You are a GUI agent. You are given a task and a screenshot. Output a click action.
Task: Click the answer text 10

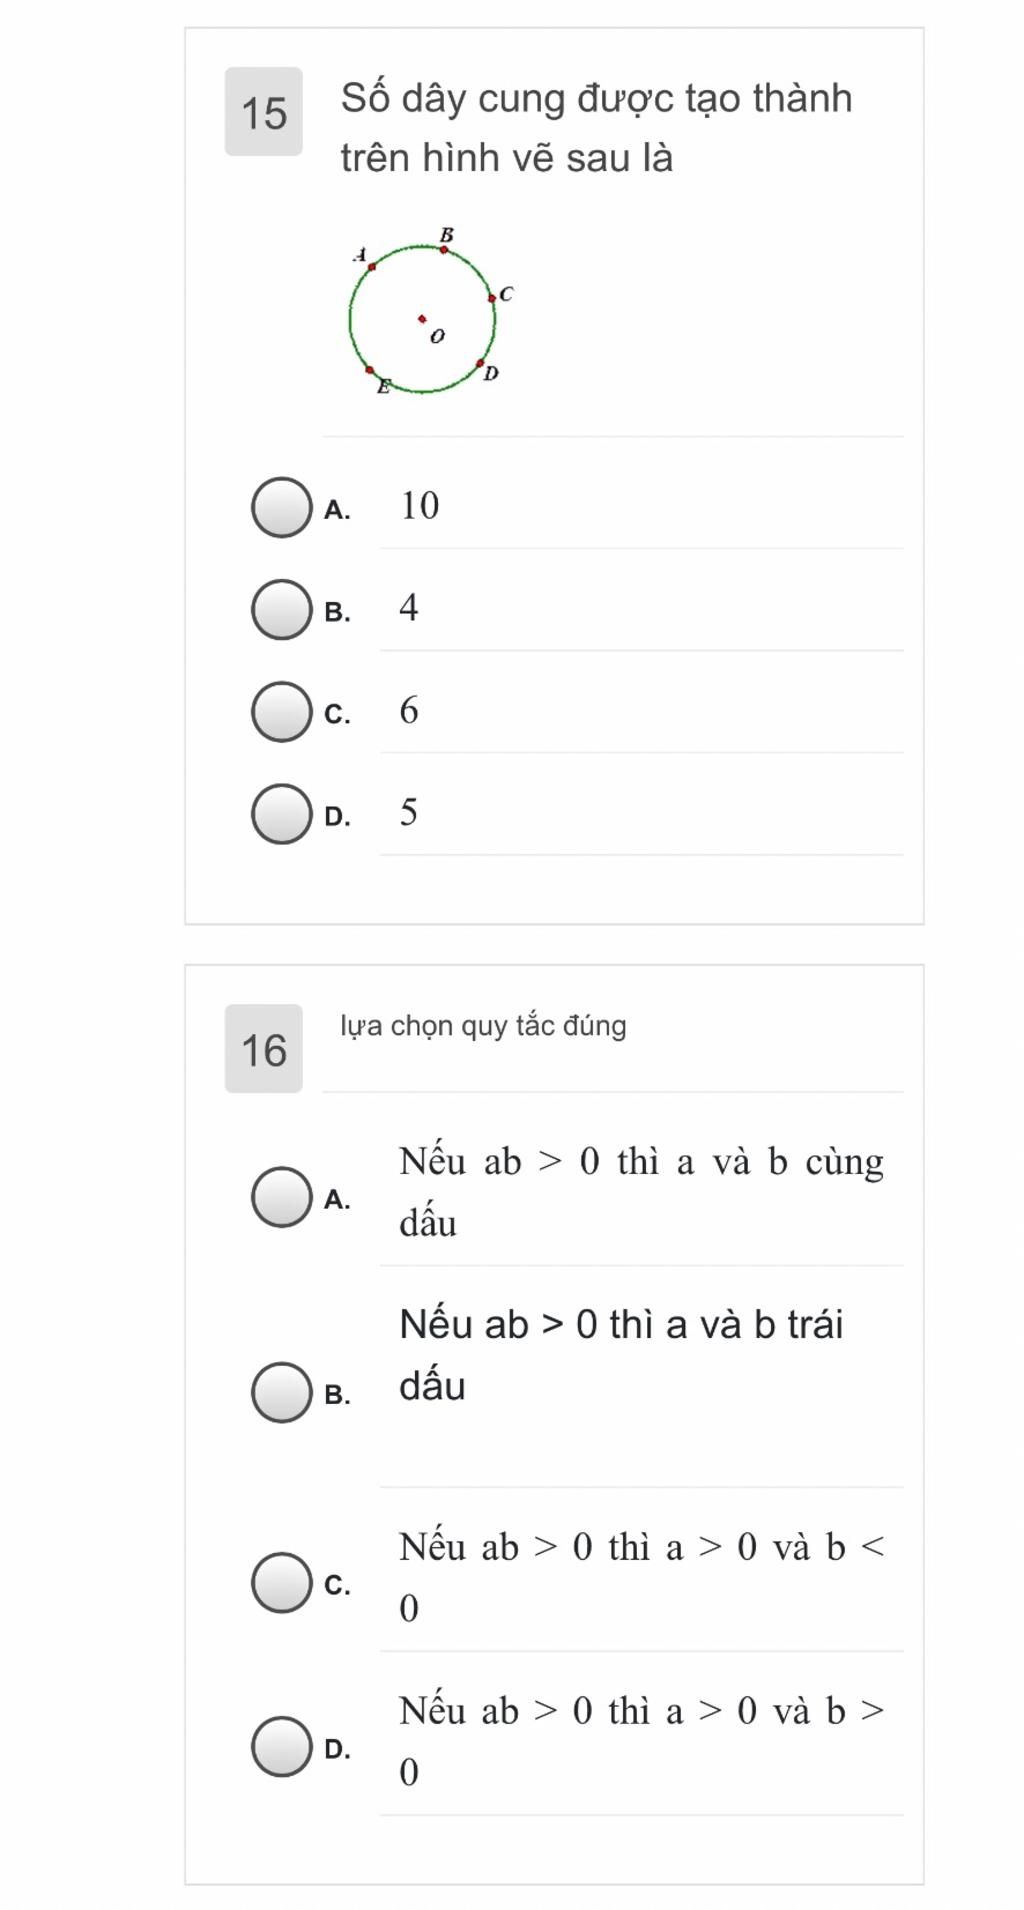pyautogui.click(x=420, y=506)
